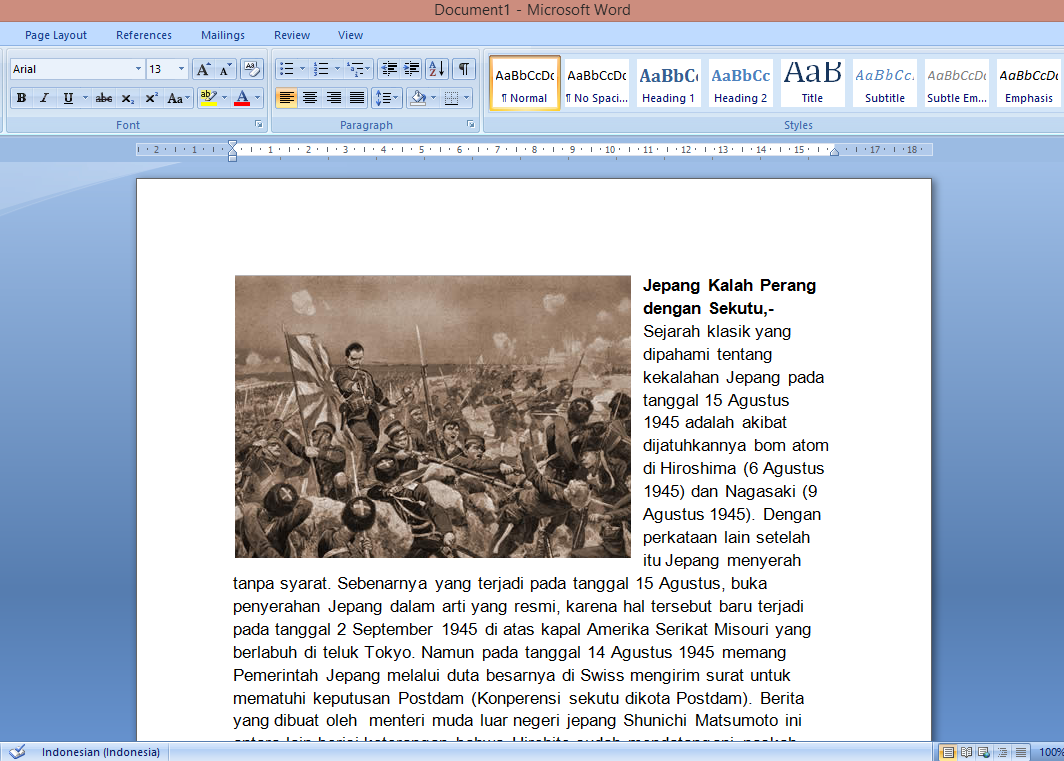Click the red font color swatch

[241, 98]
